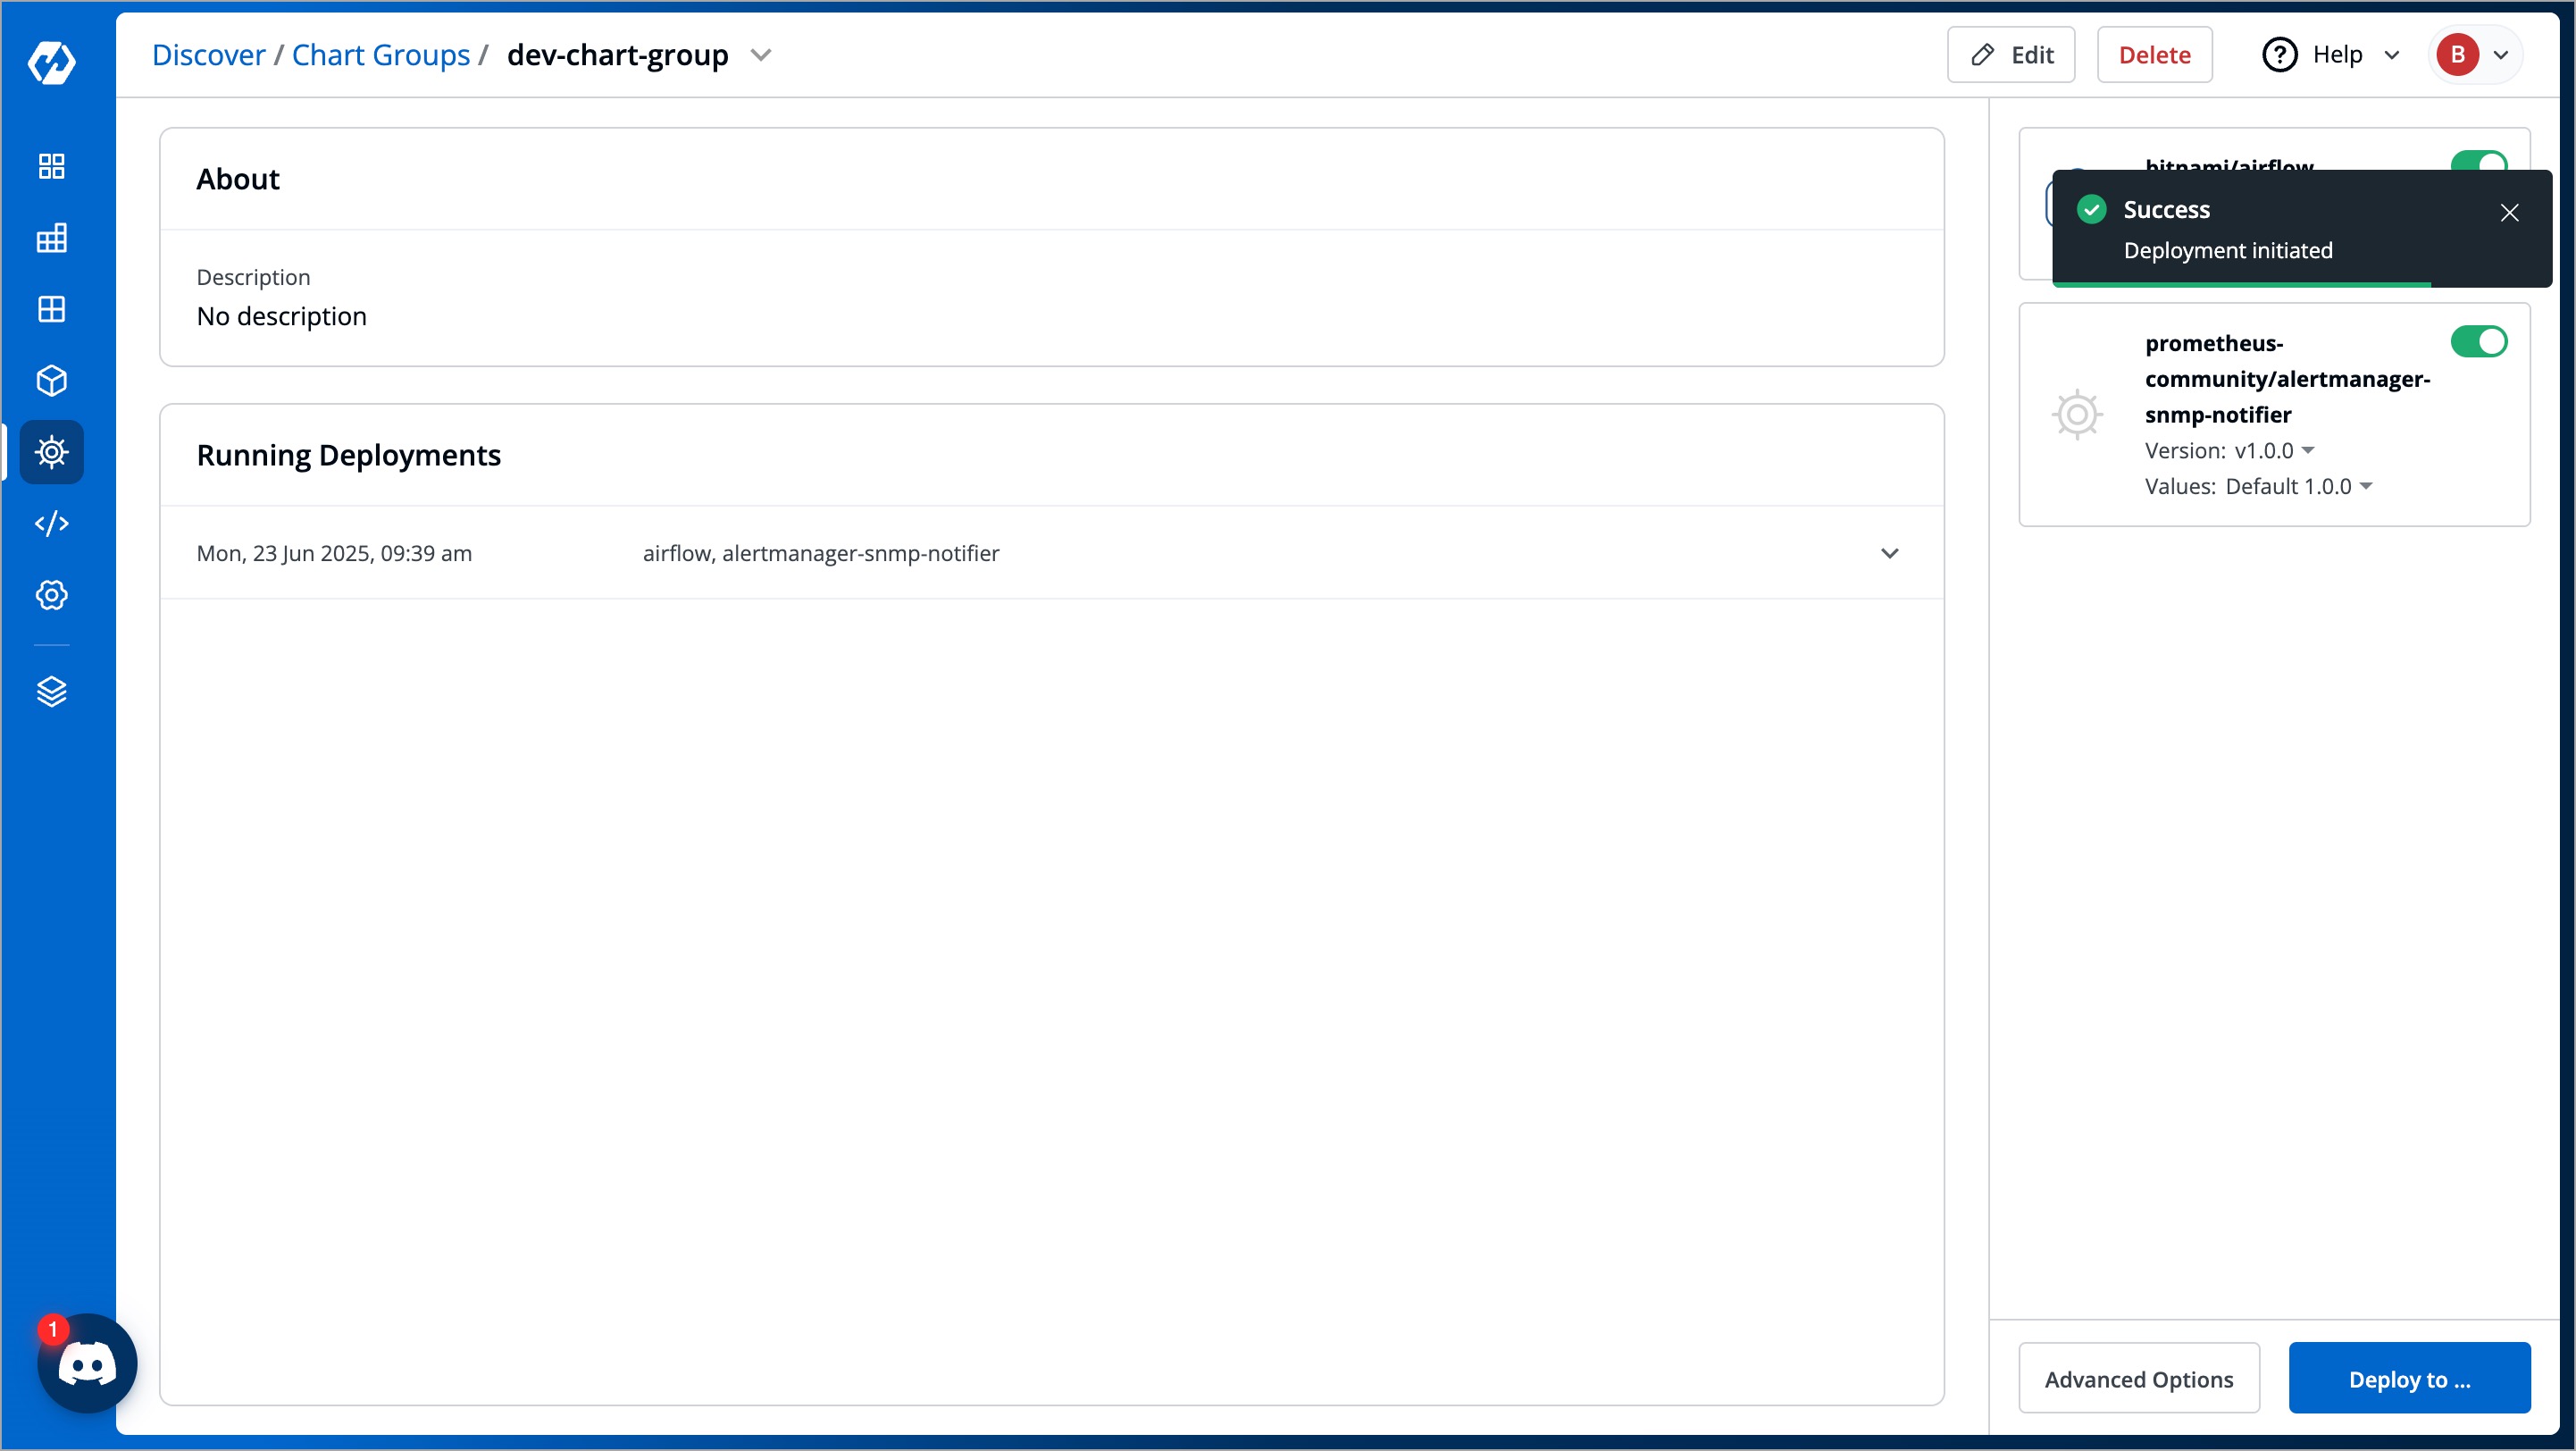Click the active chart-group wheel icon
Screen dimensions: 2576x1451
click(51, 452)
